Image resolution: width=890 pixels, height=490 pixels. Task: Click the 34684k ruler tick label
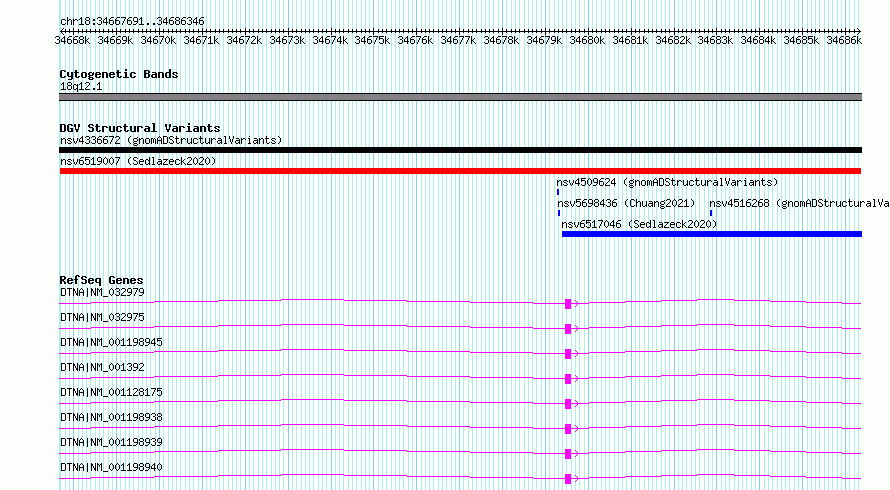pos(758,40)
